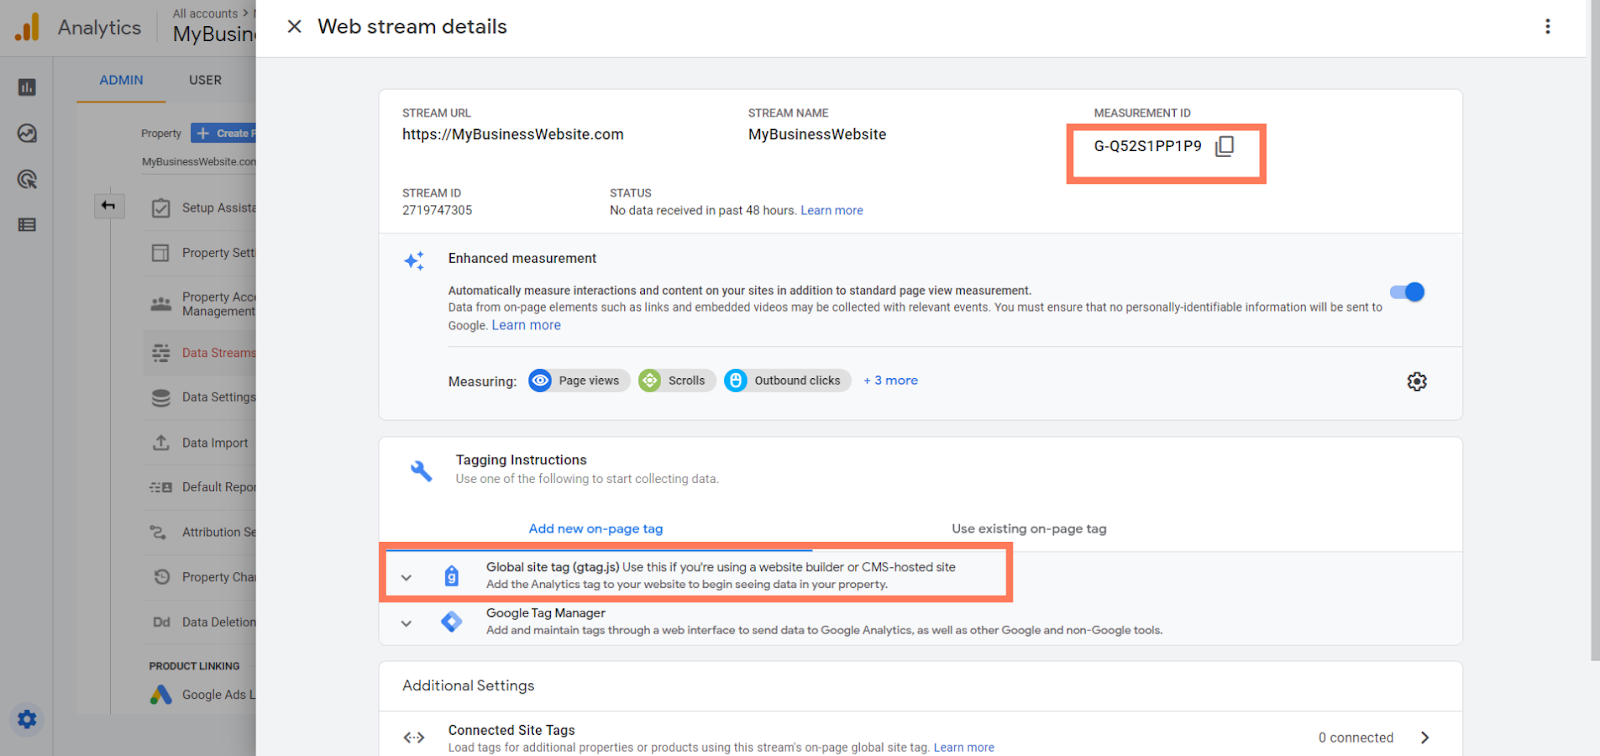Open Reports icon in left sidebar

coord(27,88)
